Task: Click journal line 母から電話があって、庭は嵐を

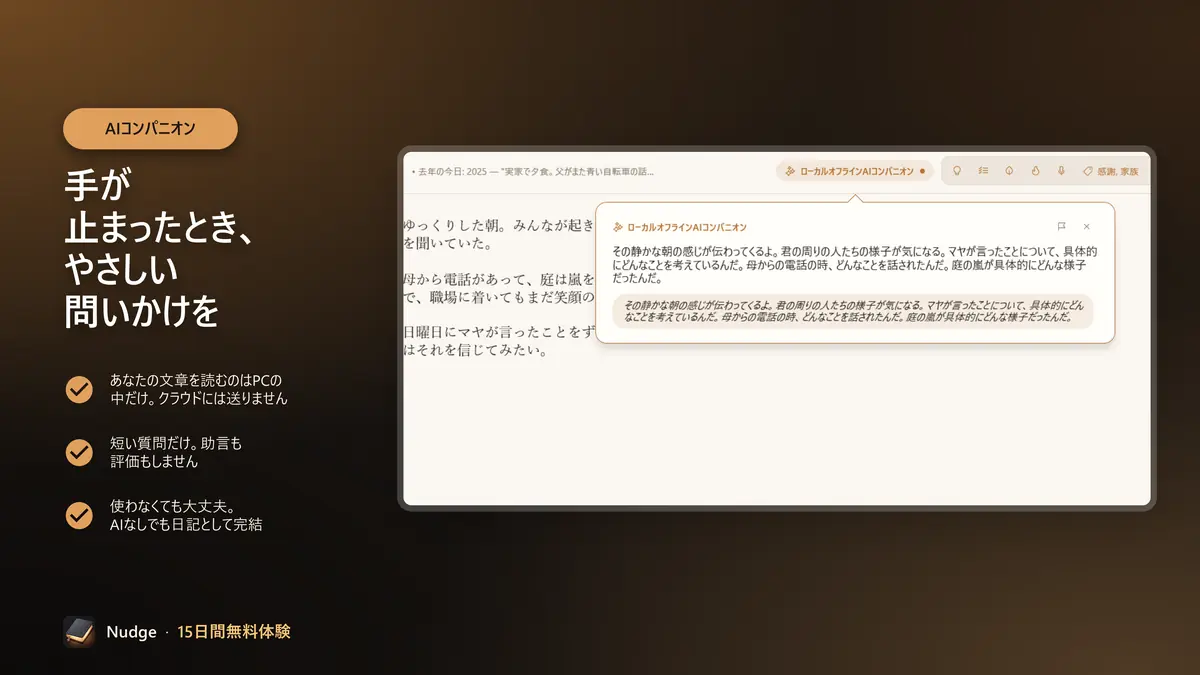Action: 499,279
